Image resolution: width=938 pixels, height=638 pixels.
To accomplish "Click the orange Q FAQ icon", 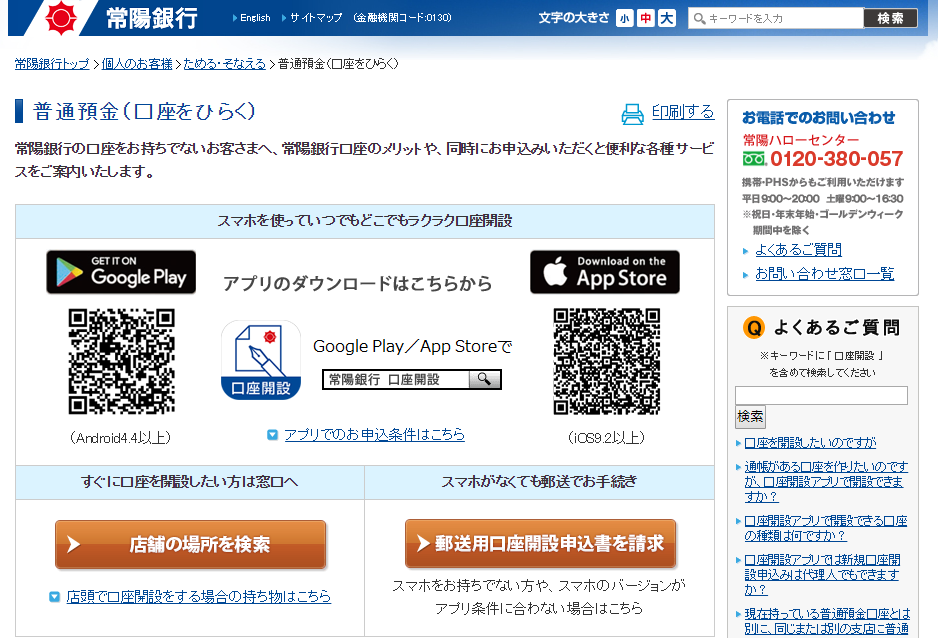I will (754, 328).
